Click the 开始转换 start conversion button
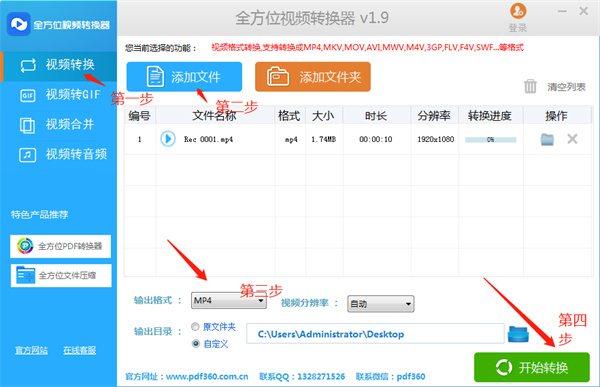The height and width of the screenshot is (387, 600). point(532,367)
